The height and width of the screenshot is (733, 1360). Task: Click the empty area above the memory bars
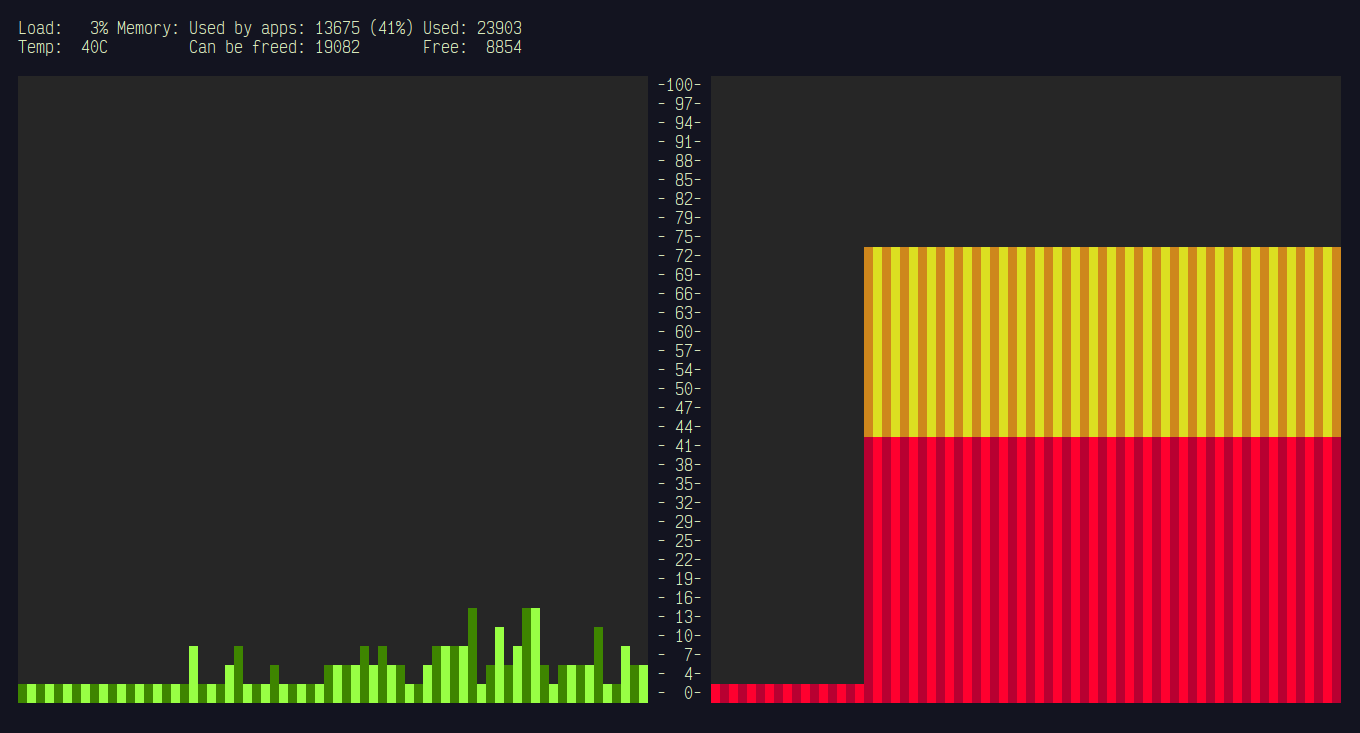(x=1025, y=160)
